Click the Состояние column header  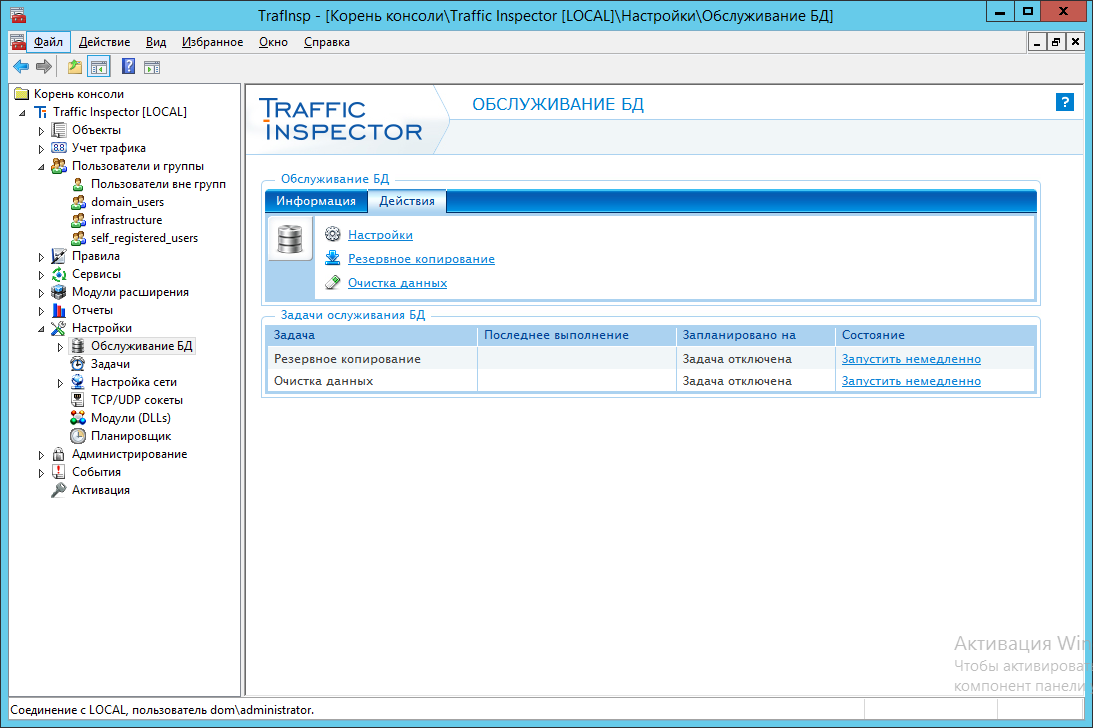coord(935,335)
